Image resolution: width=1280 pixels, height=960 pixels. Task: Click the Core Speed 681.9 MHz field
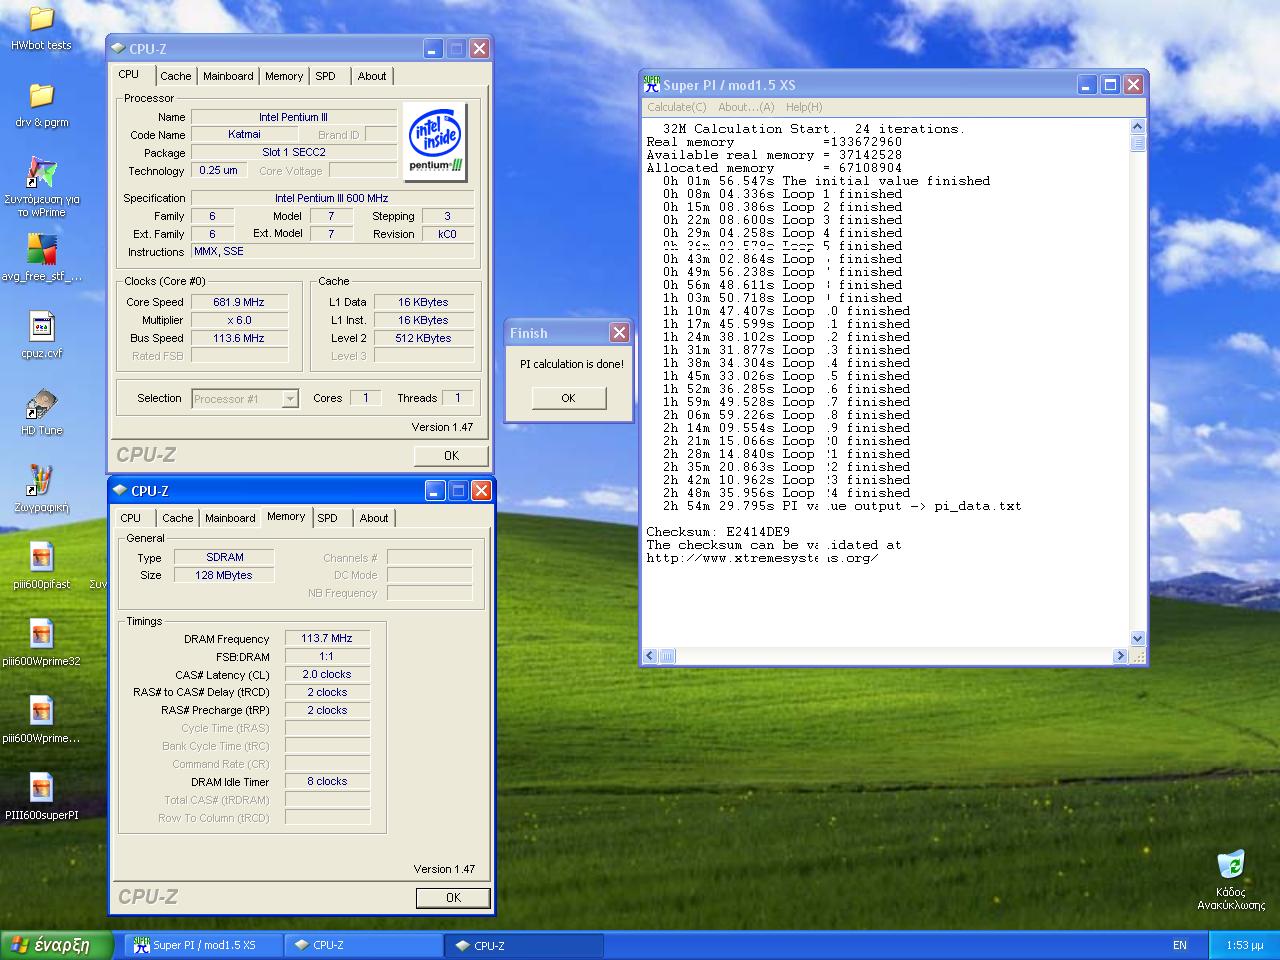[239, 302]
